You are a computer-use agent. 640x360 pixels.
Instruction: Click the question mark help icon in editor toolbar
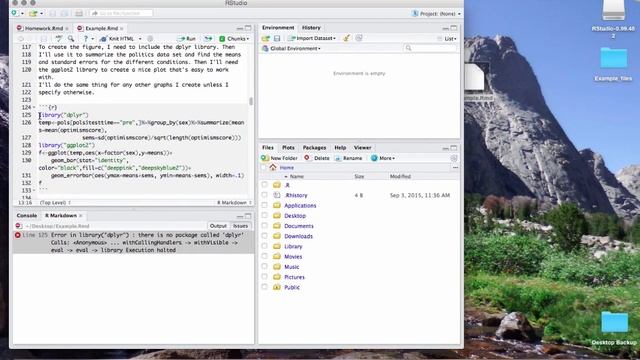(85, 38)
